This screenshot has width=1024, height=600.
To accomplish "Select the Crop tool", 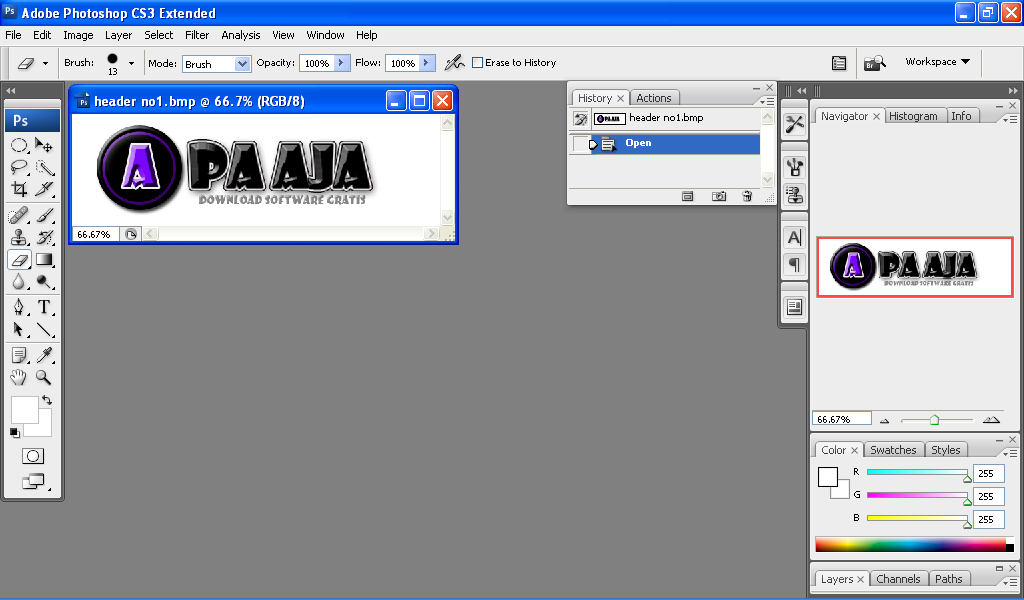I will point(19,189).
